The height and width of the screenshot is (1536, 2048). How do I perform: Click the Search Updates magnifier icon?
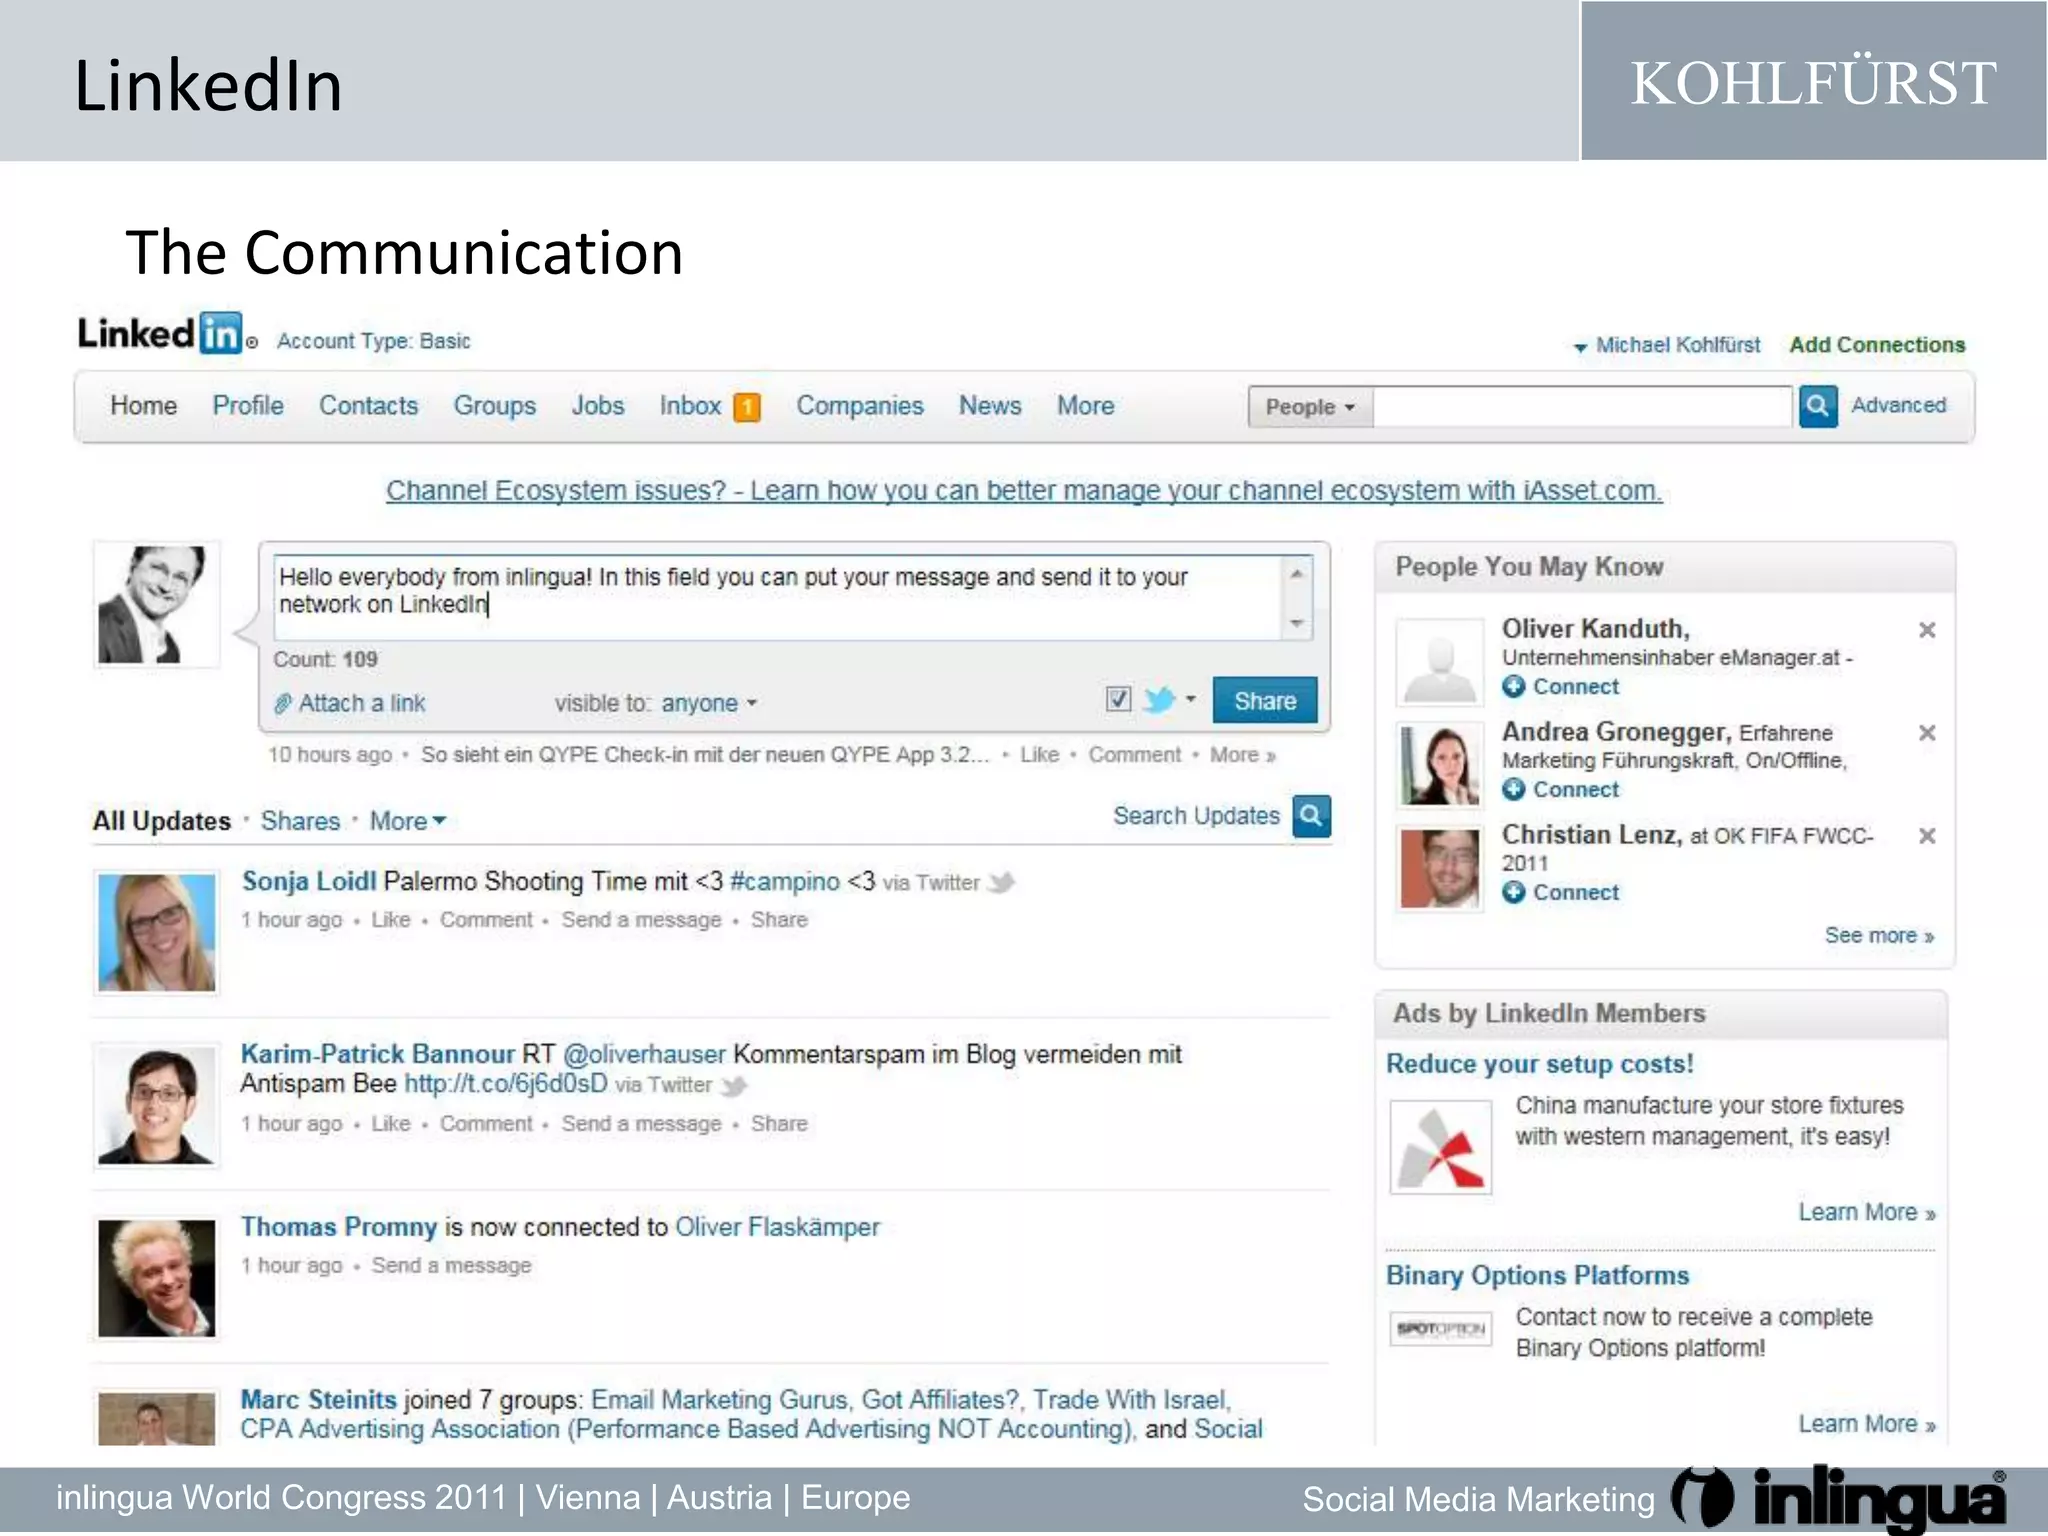click(x=1311, y=816)
